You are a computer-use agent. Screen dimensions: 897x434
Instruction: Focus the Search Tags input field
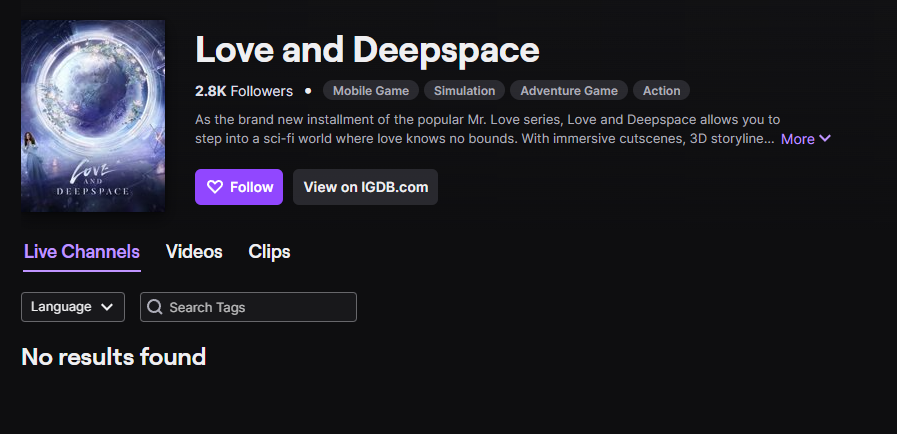pos(248,307)
